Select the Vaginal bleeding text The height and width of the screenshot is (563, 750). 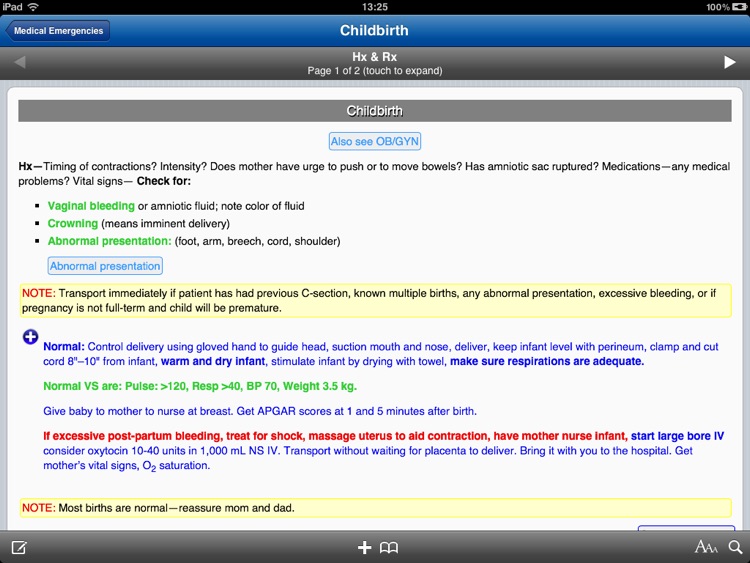(91, 206)
